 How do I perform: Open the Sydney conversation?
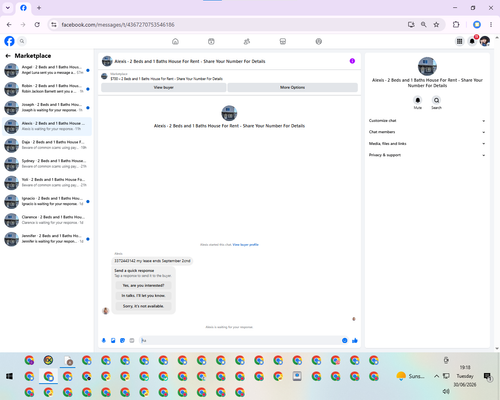point(47,164)
